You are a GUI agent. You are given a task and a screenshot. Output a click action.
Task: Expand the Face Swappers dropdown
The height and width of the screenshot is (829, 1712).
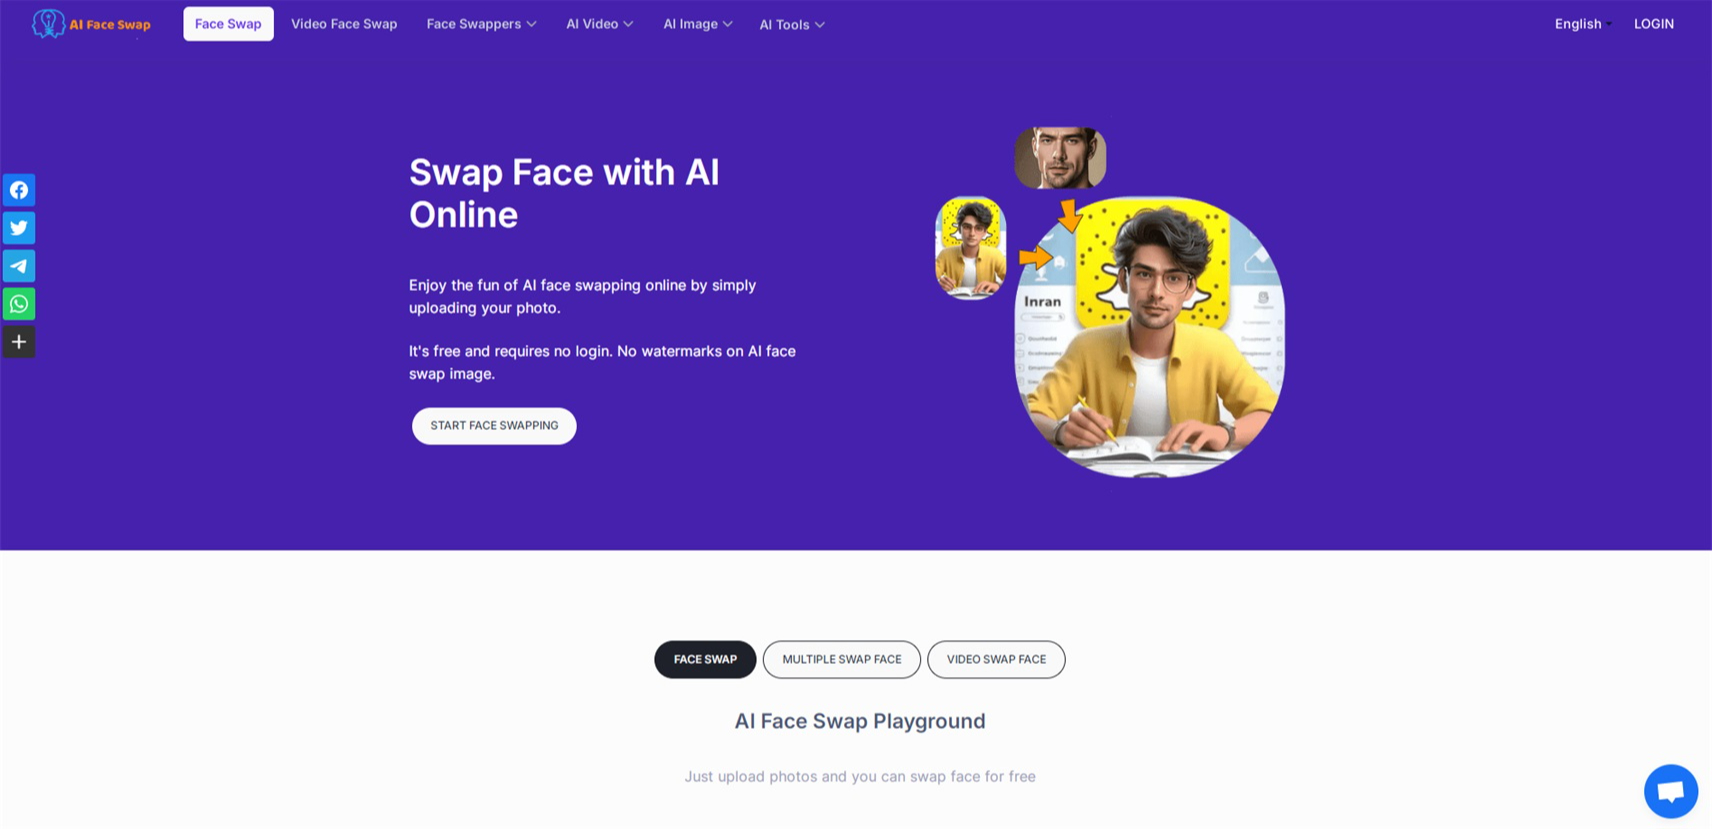pos(481,24)
